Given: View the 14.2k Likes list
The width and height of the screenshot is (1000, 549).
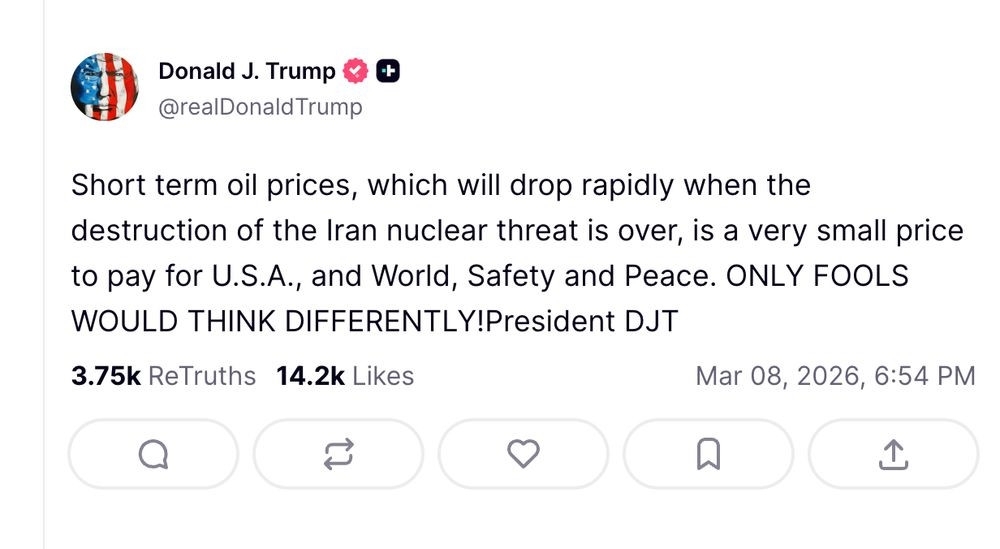Looking at the screenshot, I should tap(345, 376).
